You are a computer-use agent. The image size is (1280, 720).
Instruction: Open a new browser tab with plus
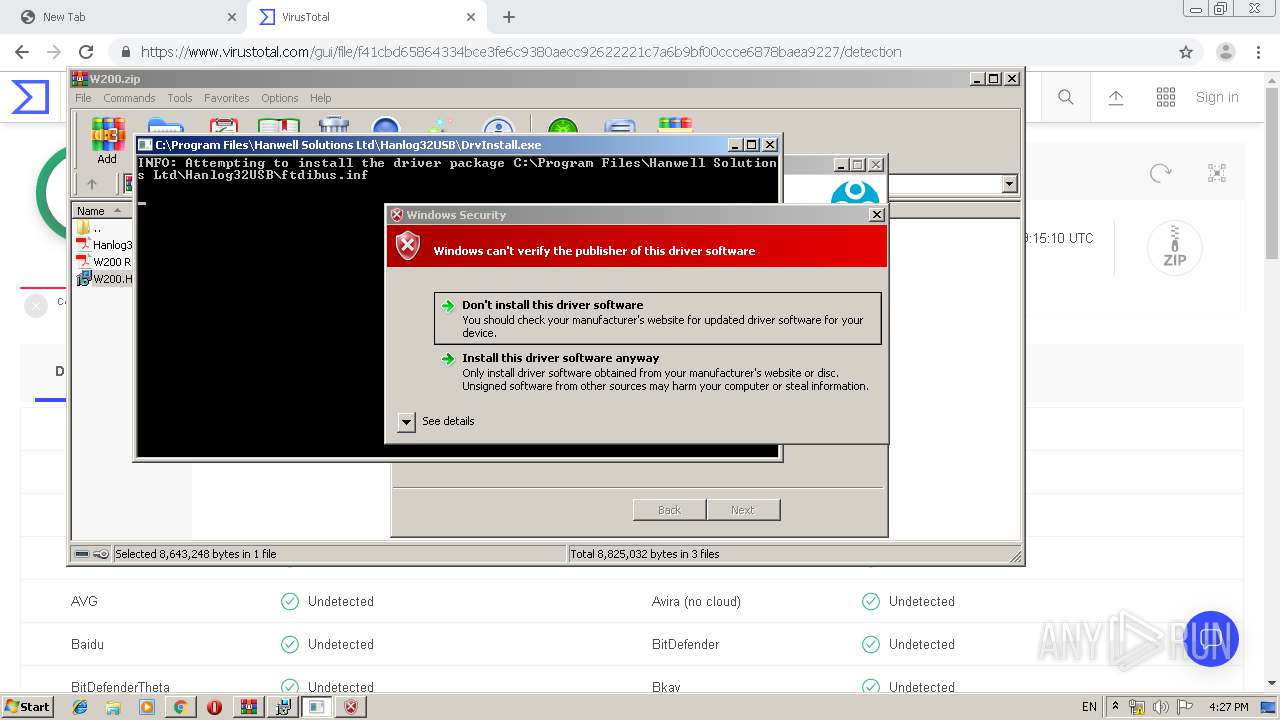[509, 17]
